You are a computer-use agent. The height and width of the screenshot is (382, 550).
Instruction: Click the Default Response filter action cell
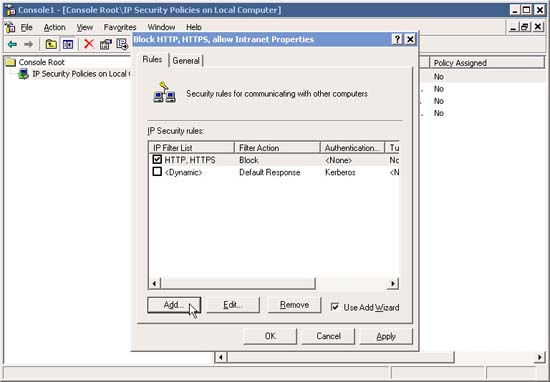tap(269, 172)
